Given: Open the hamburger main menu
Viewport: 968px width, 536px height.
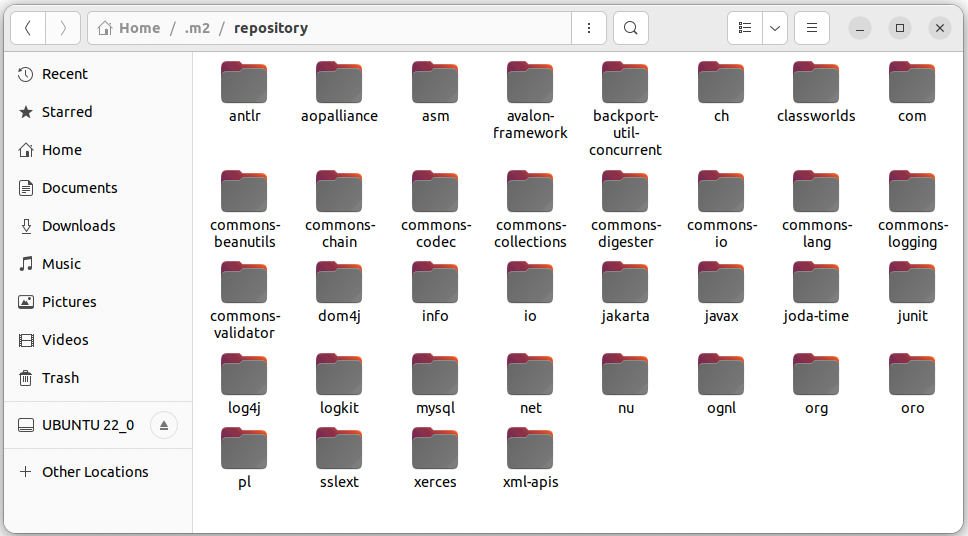Looking at the screenshot, I should [812, 28].
